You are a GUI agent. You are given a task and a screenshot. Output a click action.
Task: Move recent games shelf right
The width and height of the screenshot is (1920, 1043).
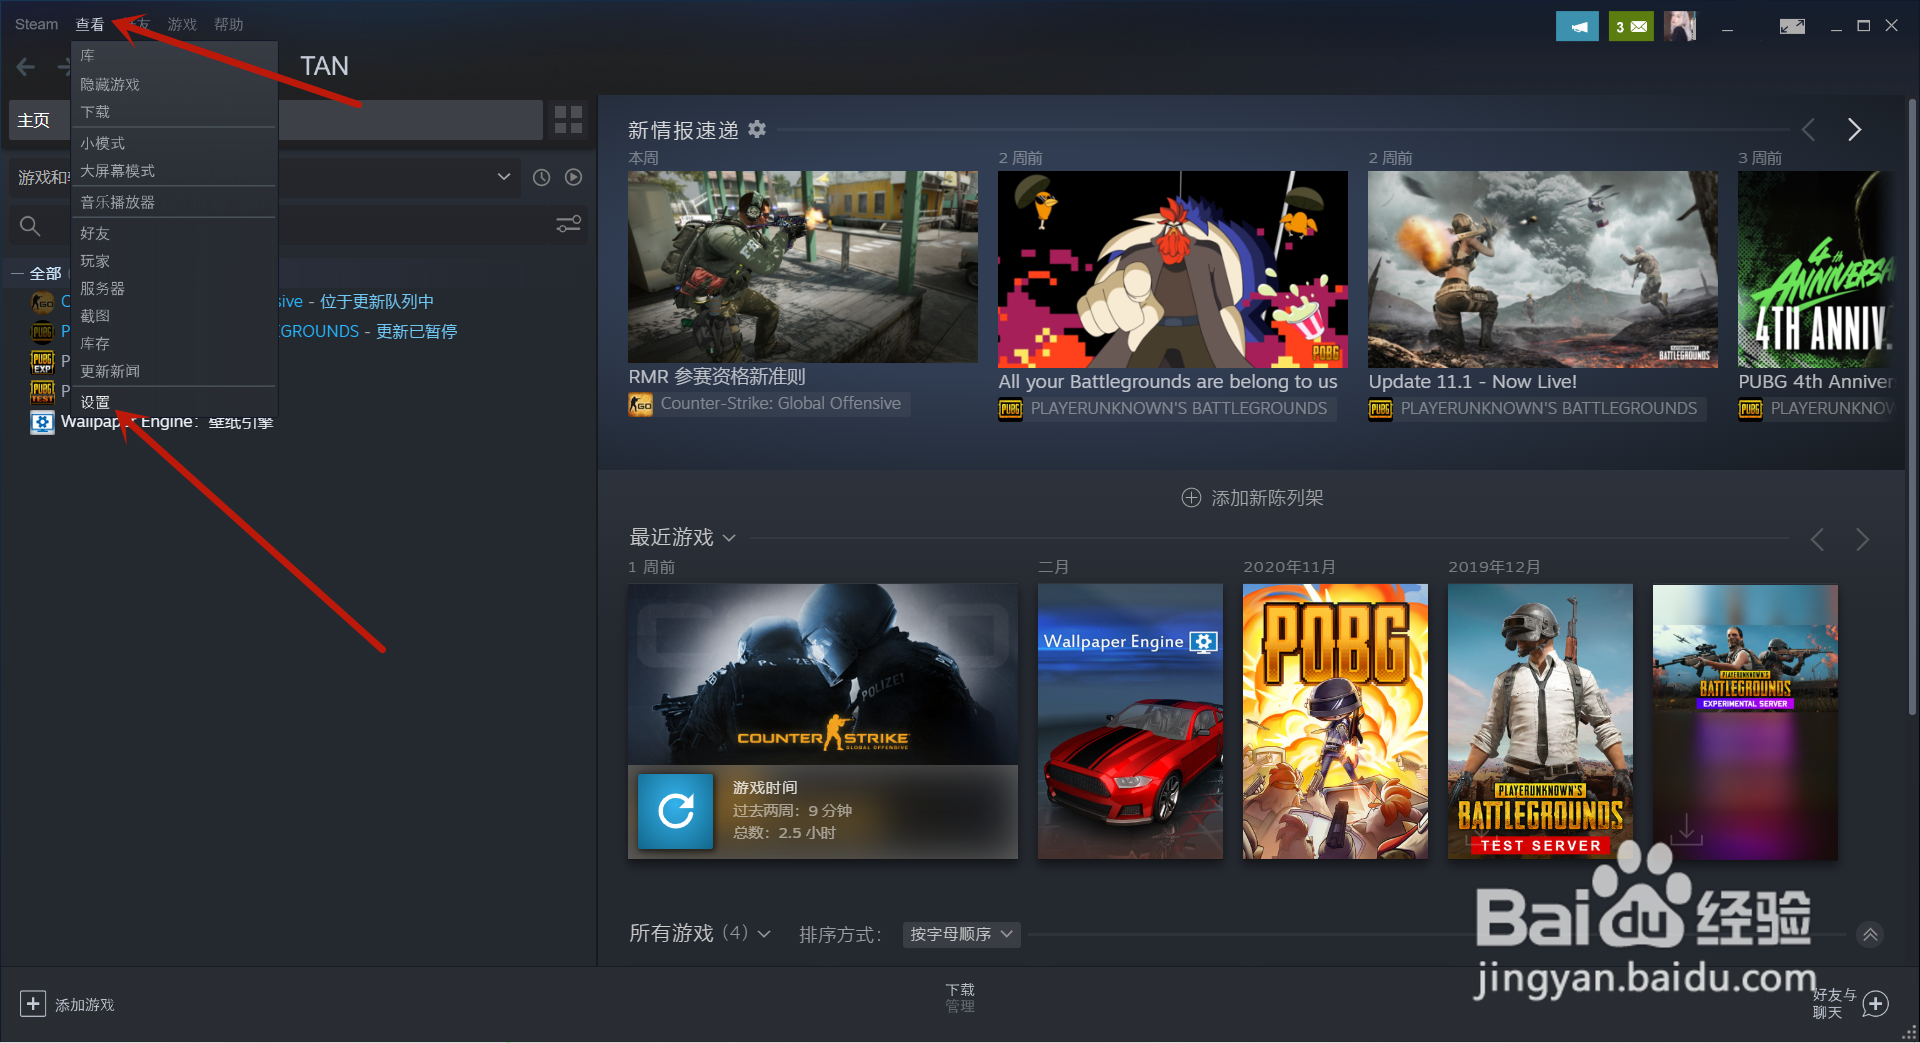1862,540
